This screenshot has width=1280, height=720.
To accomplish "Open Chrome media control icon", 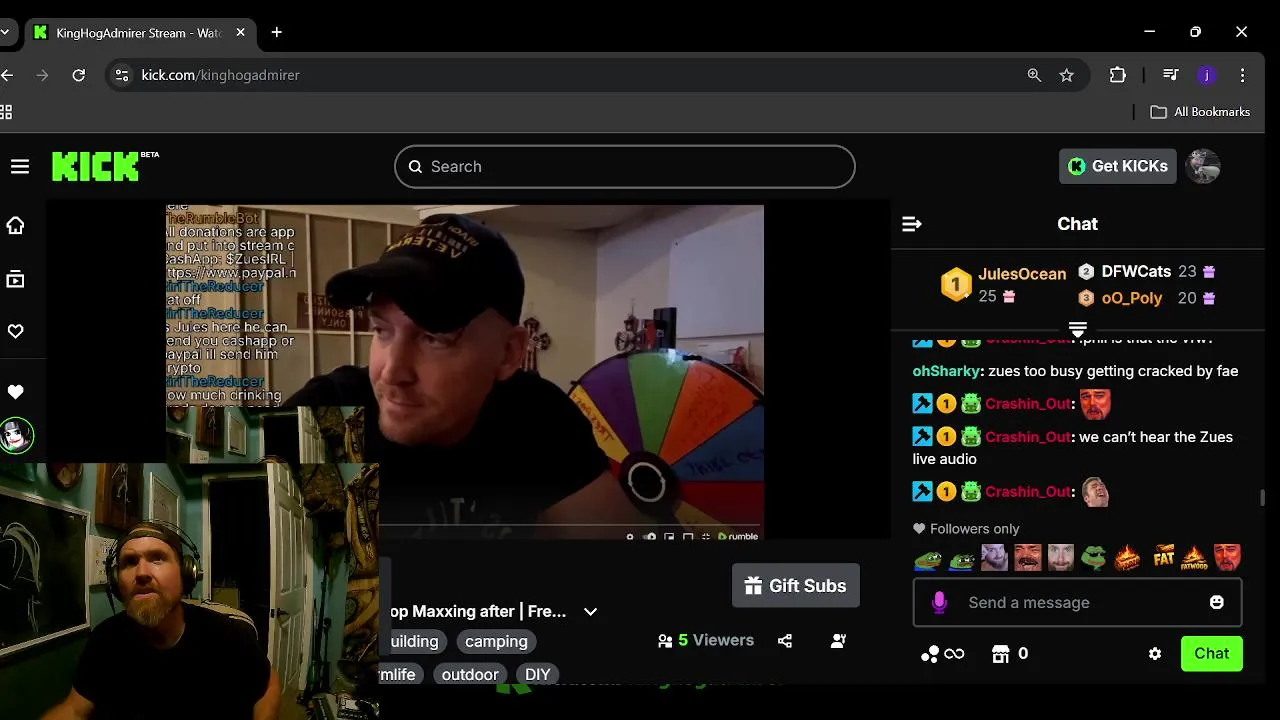I will [x=1170, y=75].
